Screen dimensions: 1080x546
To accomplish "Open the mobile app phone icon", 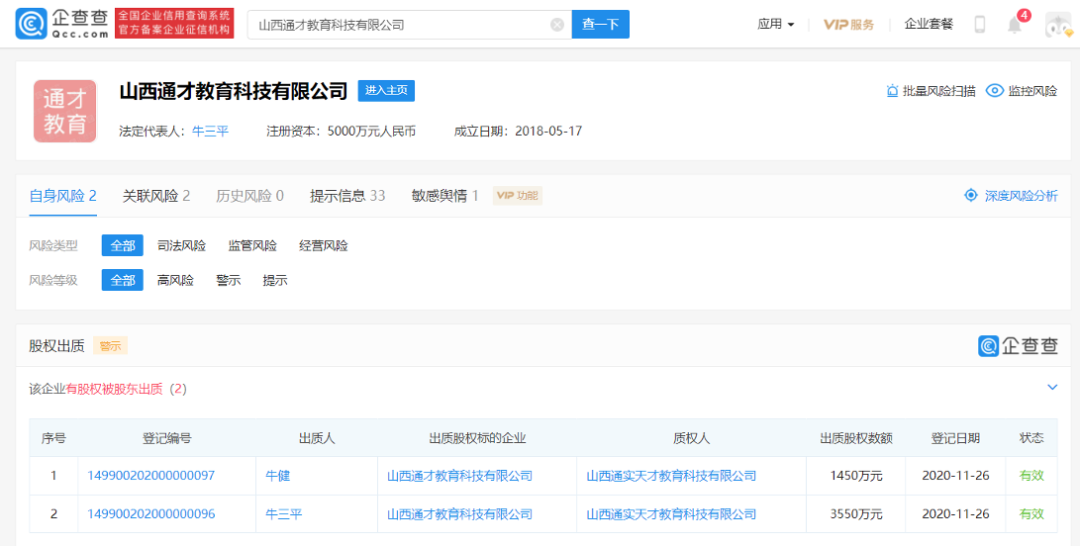I will point(980,25).
